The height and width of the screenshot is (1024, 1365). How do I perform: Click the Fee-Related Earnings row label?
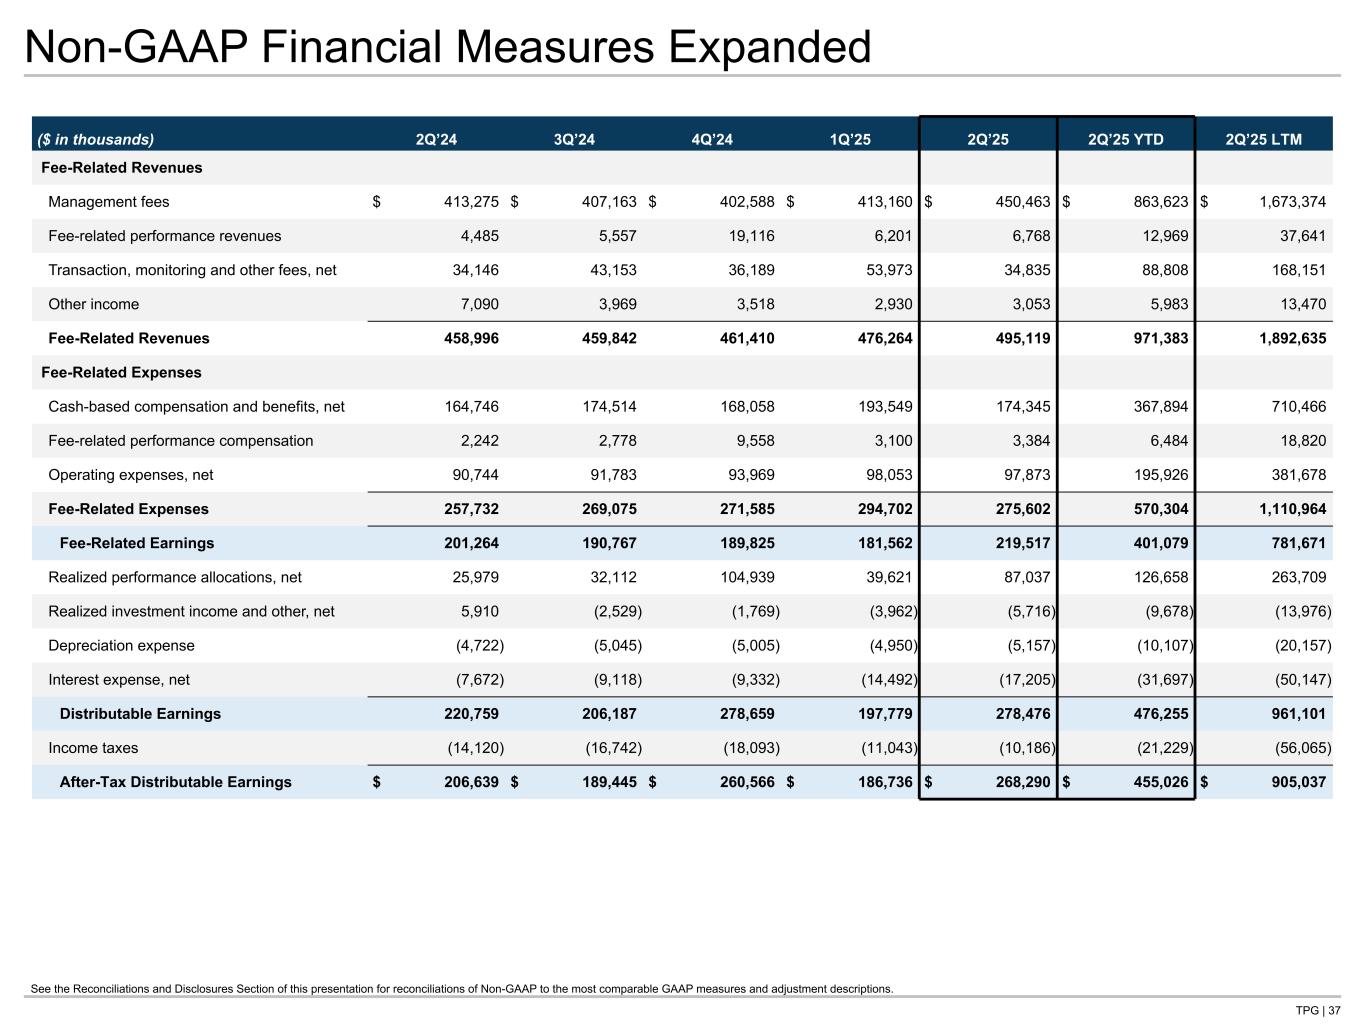(x=137, y=543)
